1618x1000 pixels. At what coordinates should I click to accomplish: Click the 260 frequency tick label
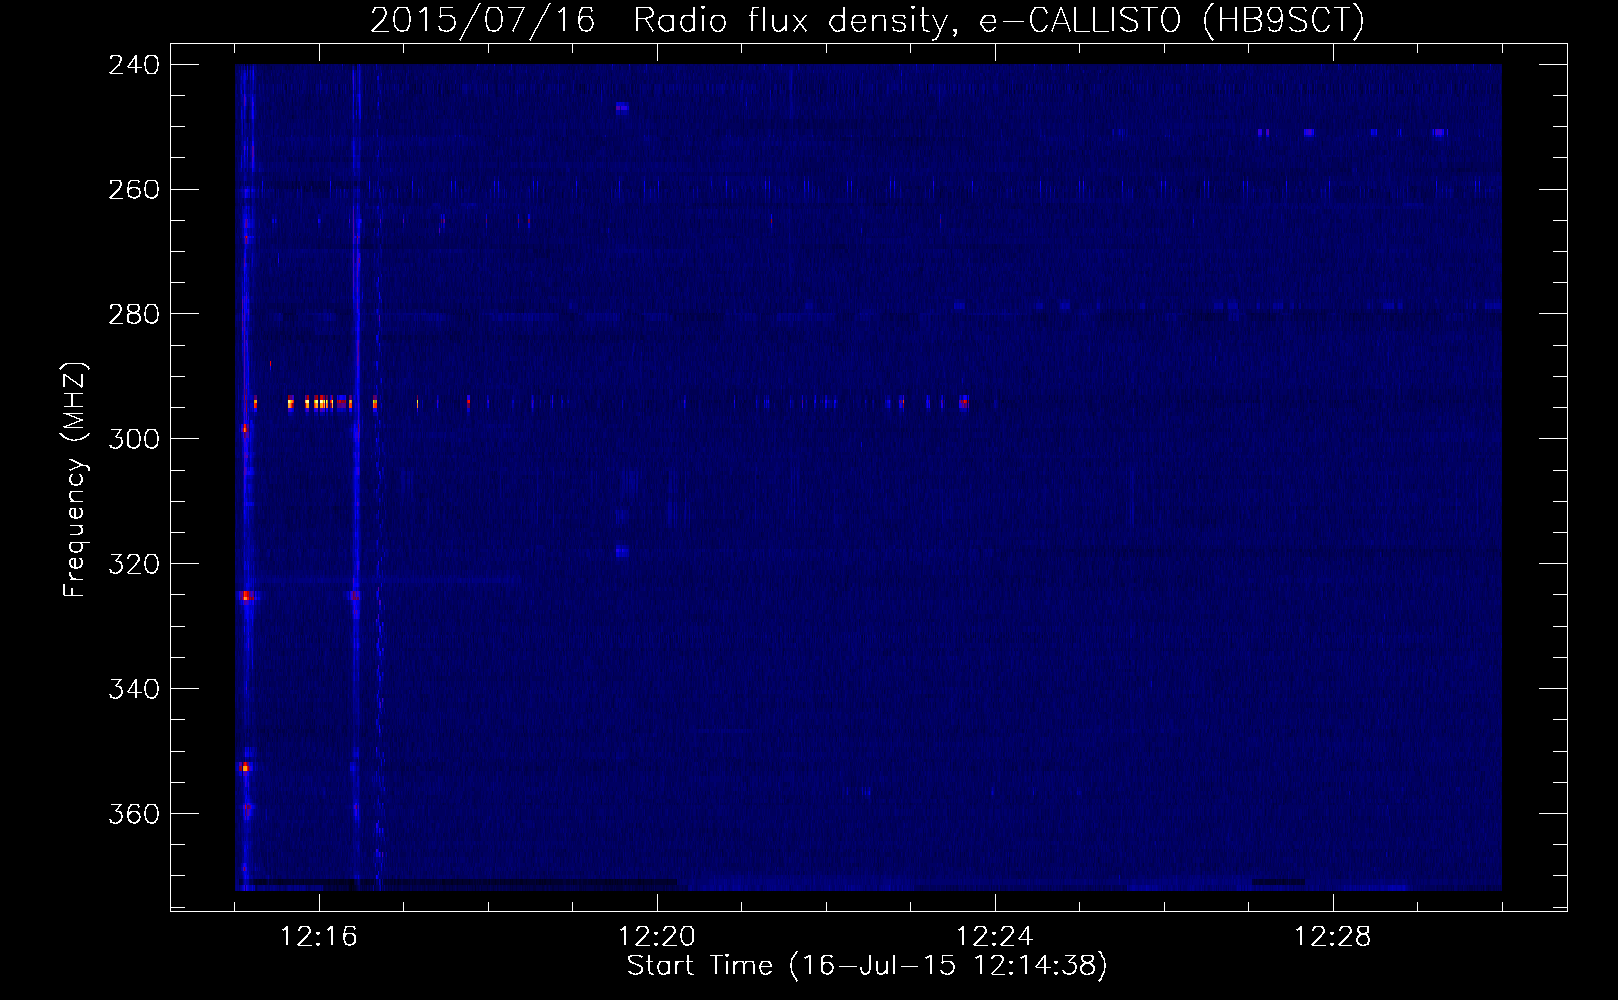pos(134,190)
